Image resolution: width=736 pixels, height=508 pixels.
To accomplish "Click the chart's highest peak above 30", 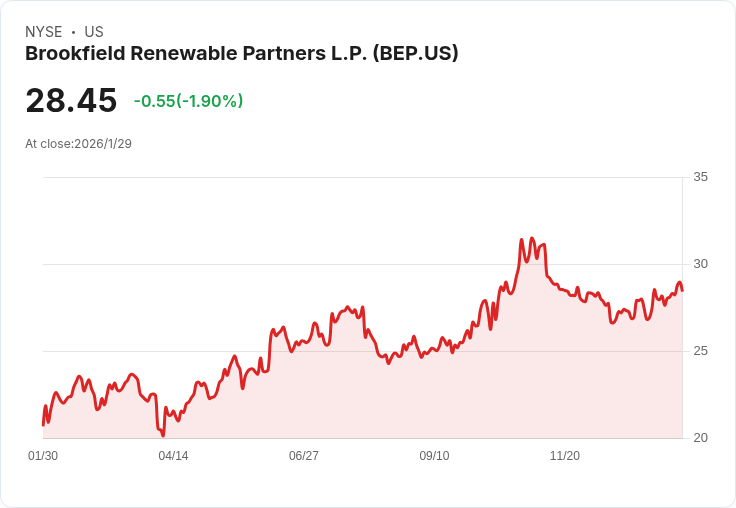I will coord(532,239).
